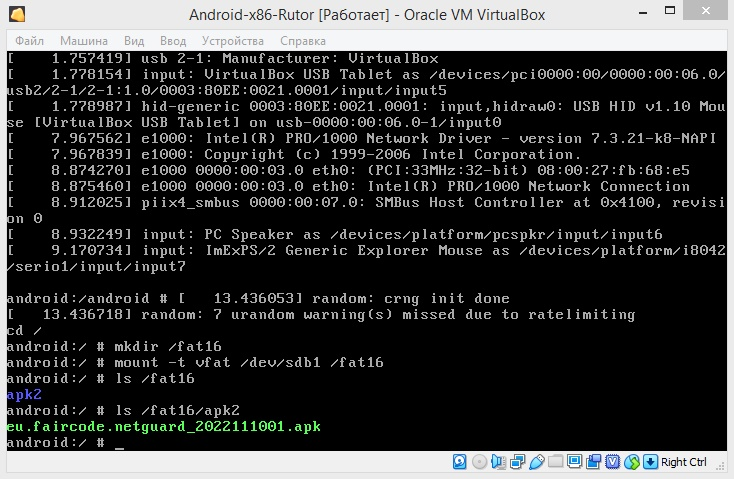The image size is (734, 479).
Task: Open the Файл menu
Action: tap(29, 41)
